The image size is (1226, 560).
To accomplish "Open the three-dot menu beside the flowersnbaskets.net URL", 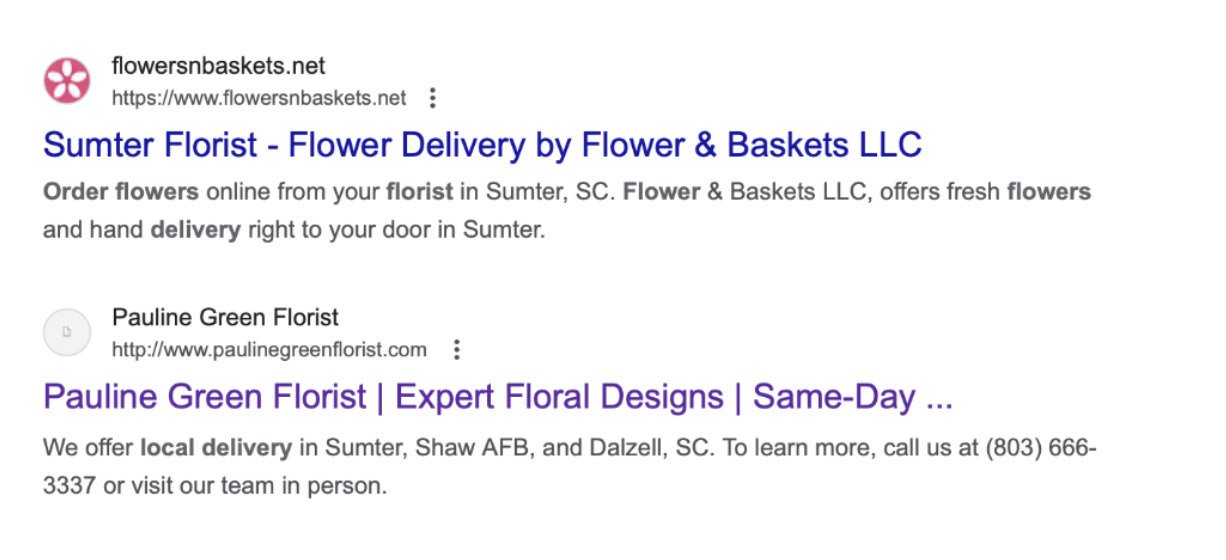I will coord(432,98).
